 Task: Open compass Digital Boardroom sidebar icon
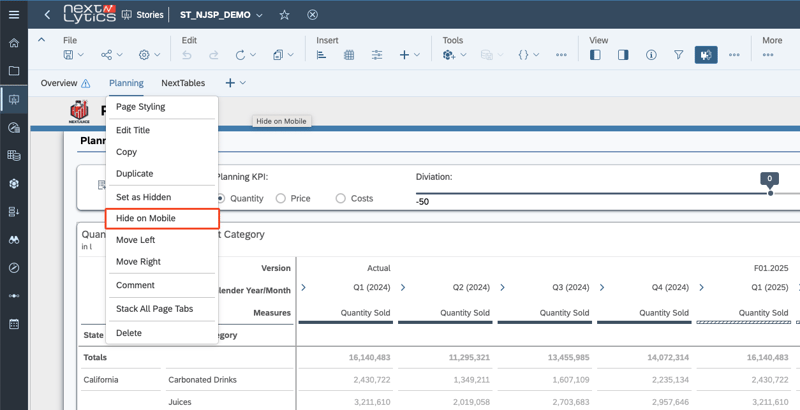14,268
